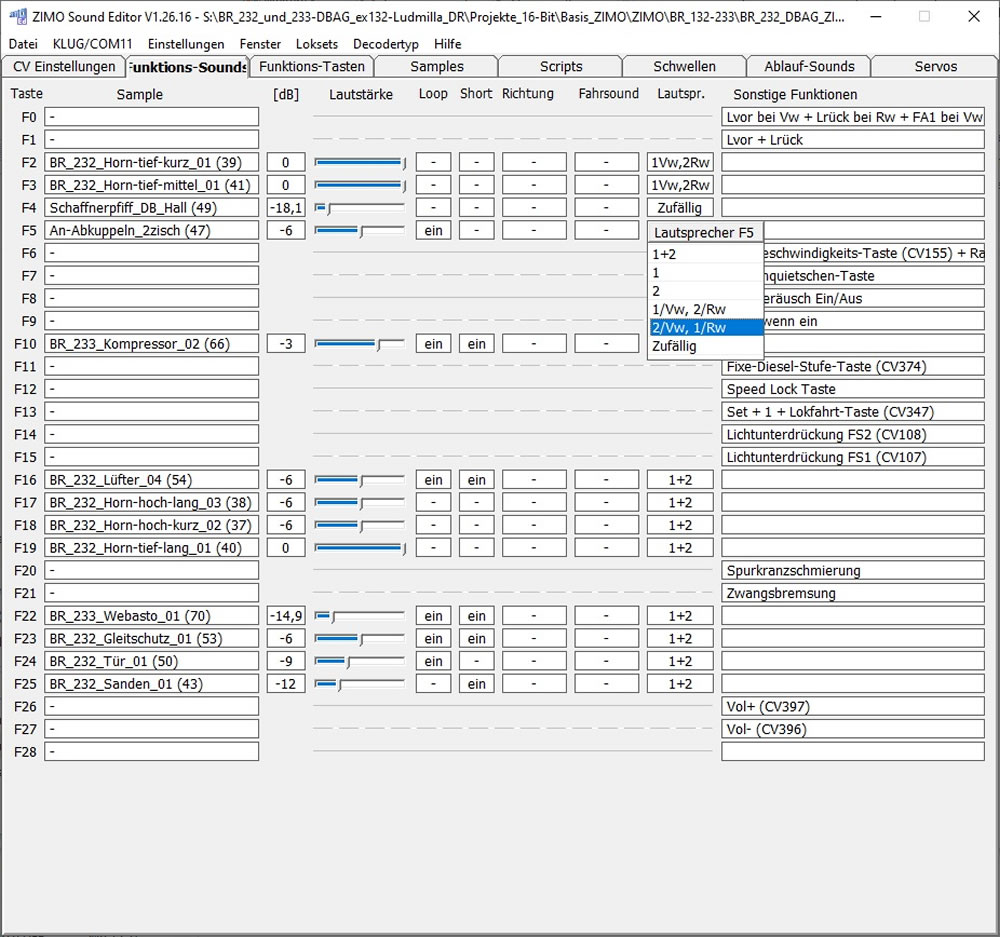Click empty F28 Sonstige Funktionen field
The height and width of the screenshot is (937, 1000).
853,751
